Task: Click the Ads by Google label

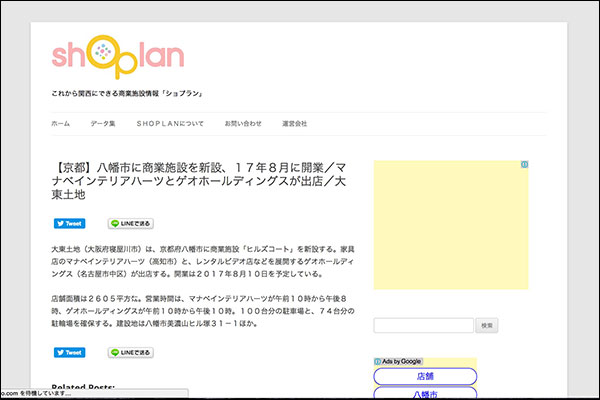Action: tap(401, 361)
